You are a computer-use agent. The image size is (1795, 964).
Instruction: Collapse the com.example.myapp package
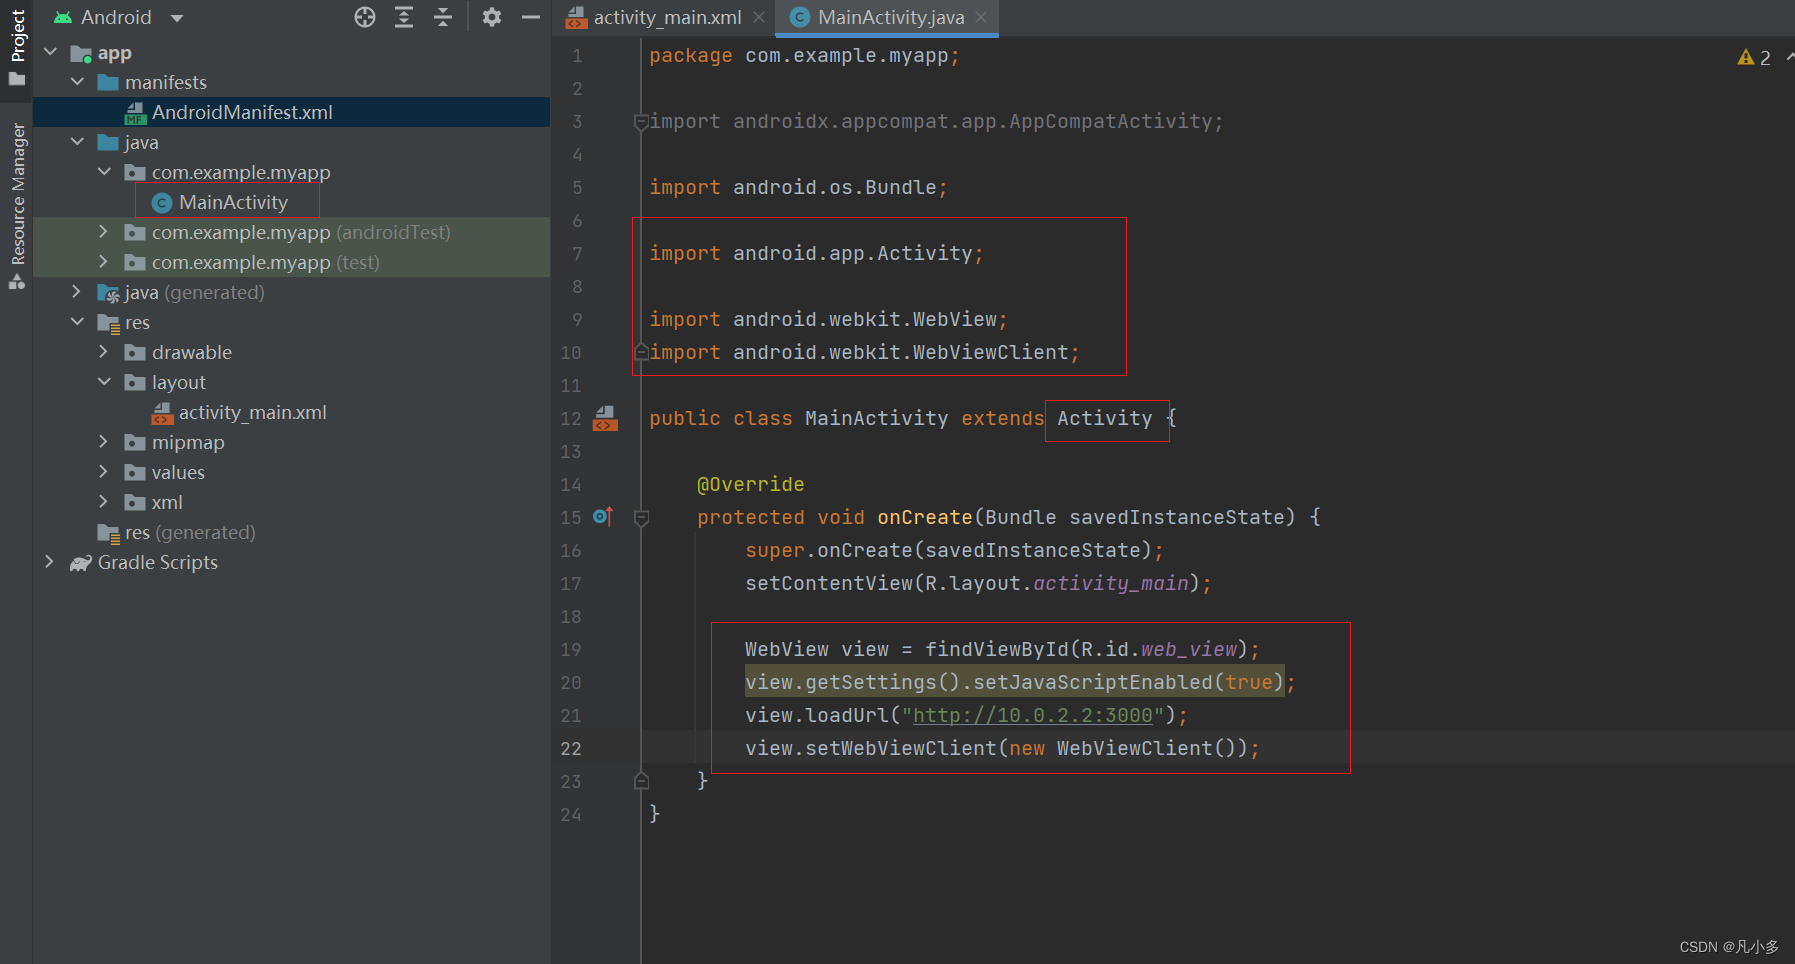click(x=104, y=172)
